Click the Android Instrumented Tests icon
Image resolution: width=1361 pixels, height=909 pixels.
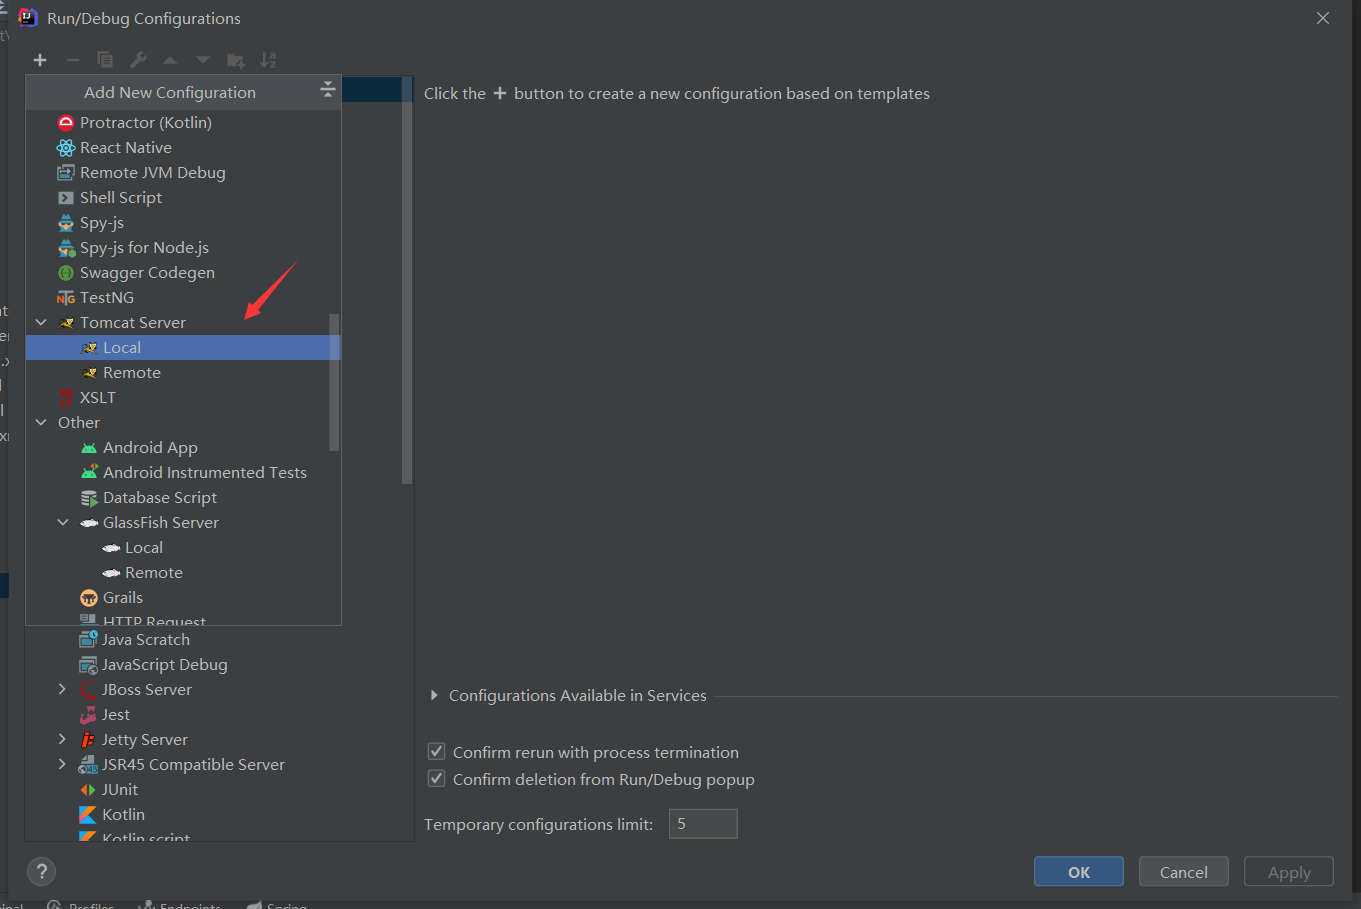pyautogui.click(x=89, y=472)
